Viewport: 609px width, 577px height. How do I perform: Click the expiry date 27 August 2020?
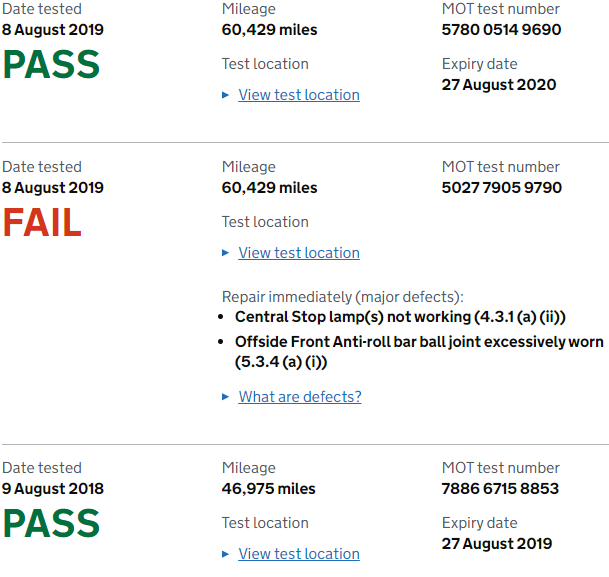[x=499, y=85]
